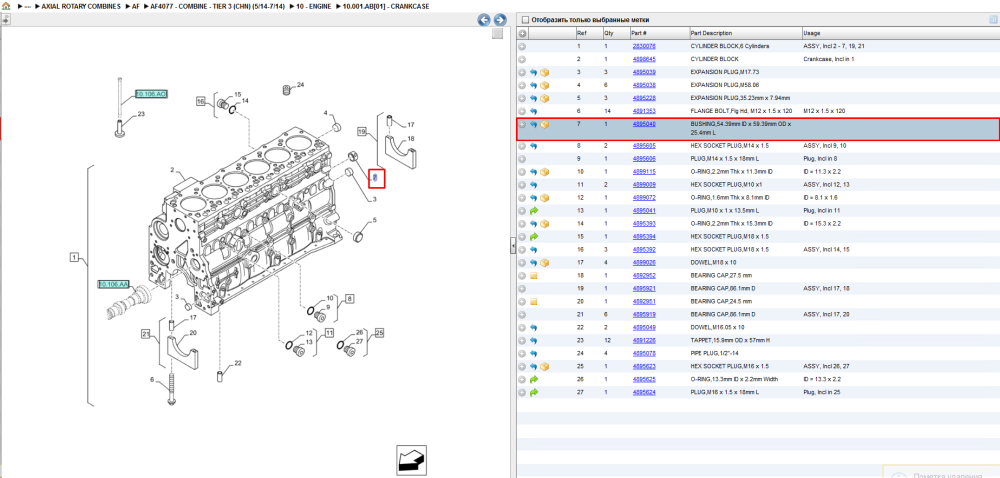Click the note icon for BEARING CAP,24.5 mm
This screenshot has width=1000, height=478.
click(x=534, y=301)
